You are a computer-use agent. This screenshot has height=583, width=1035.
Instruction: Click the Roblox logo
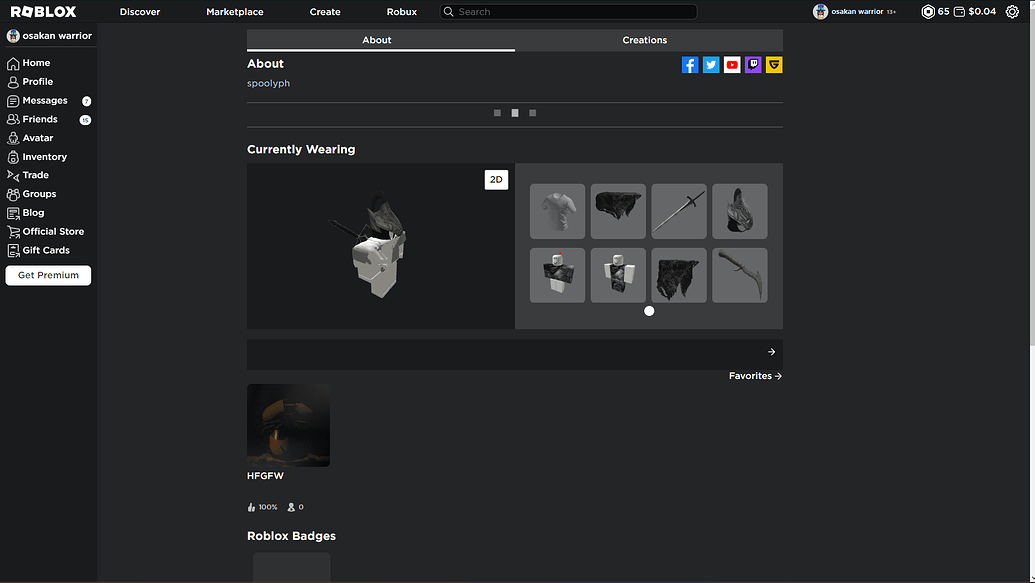coord(44,12)
